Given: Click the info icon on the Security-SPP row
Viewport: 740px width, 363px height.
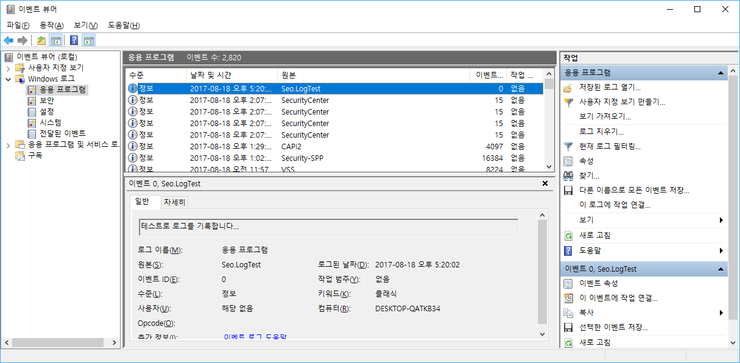Looking at the screenshot, I should [x=133, y=157].
